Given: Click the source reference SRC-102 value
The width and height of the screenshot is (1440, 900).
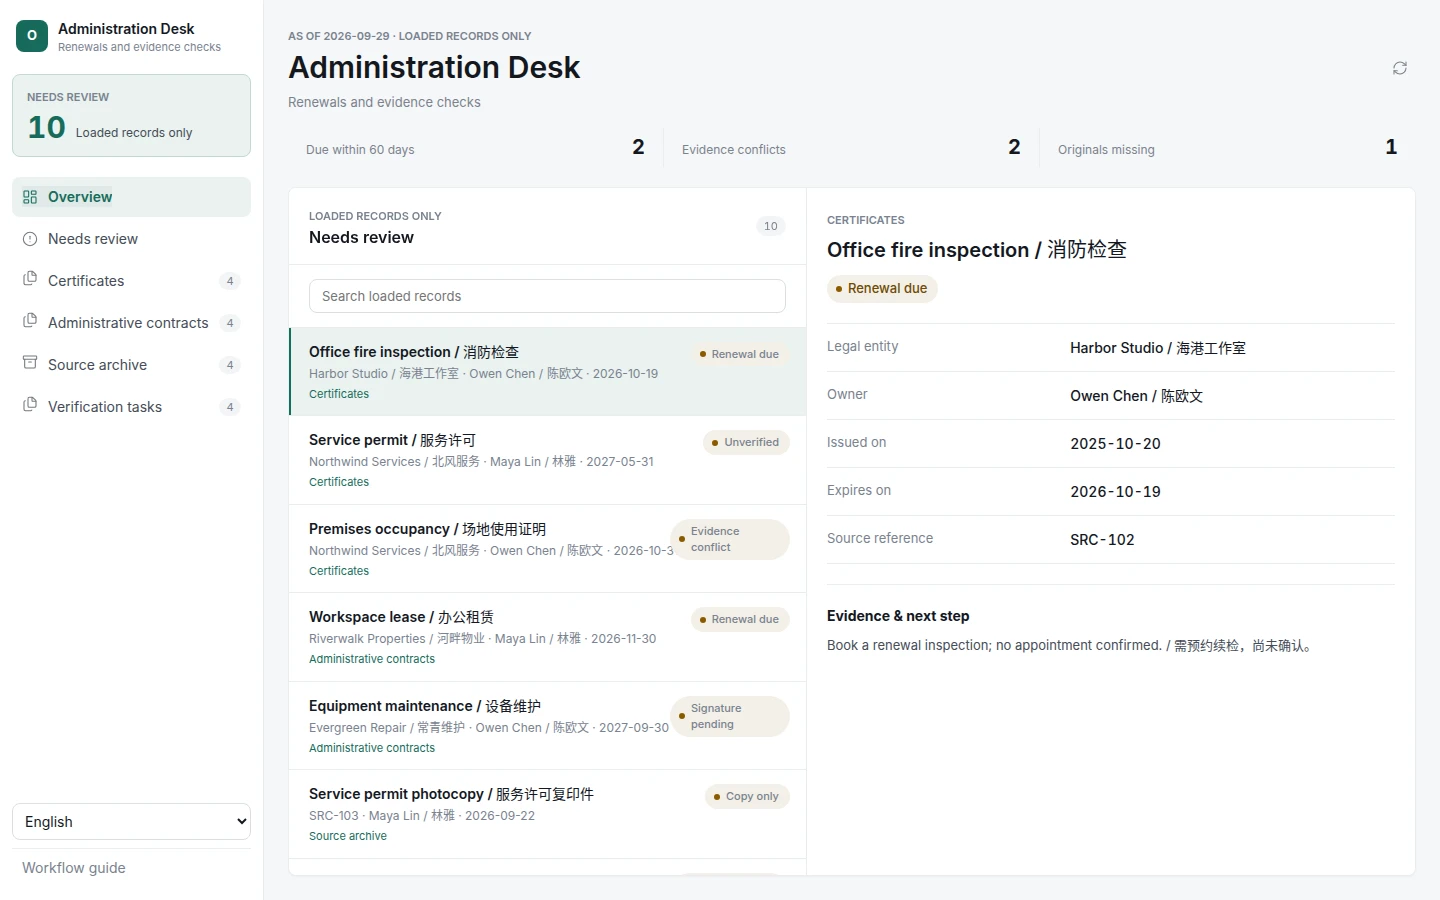Looking at the screenshot, I should point(1102,540).
